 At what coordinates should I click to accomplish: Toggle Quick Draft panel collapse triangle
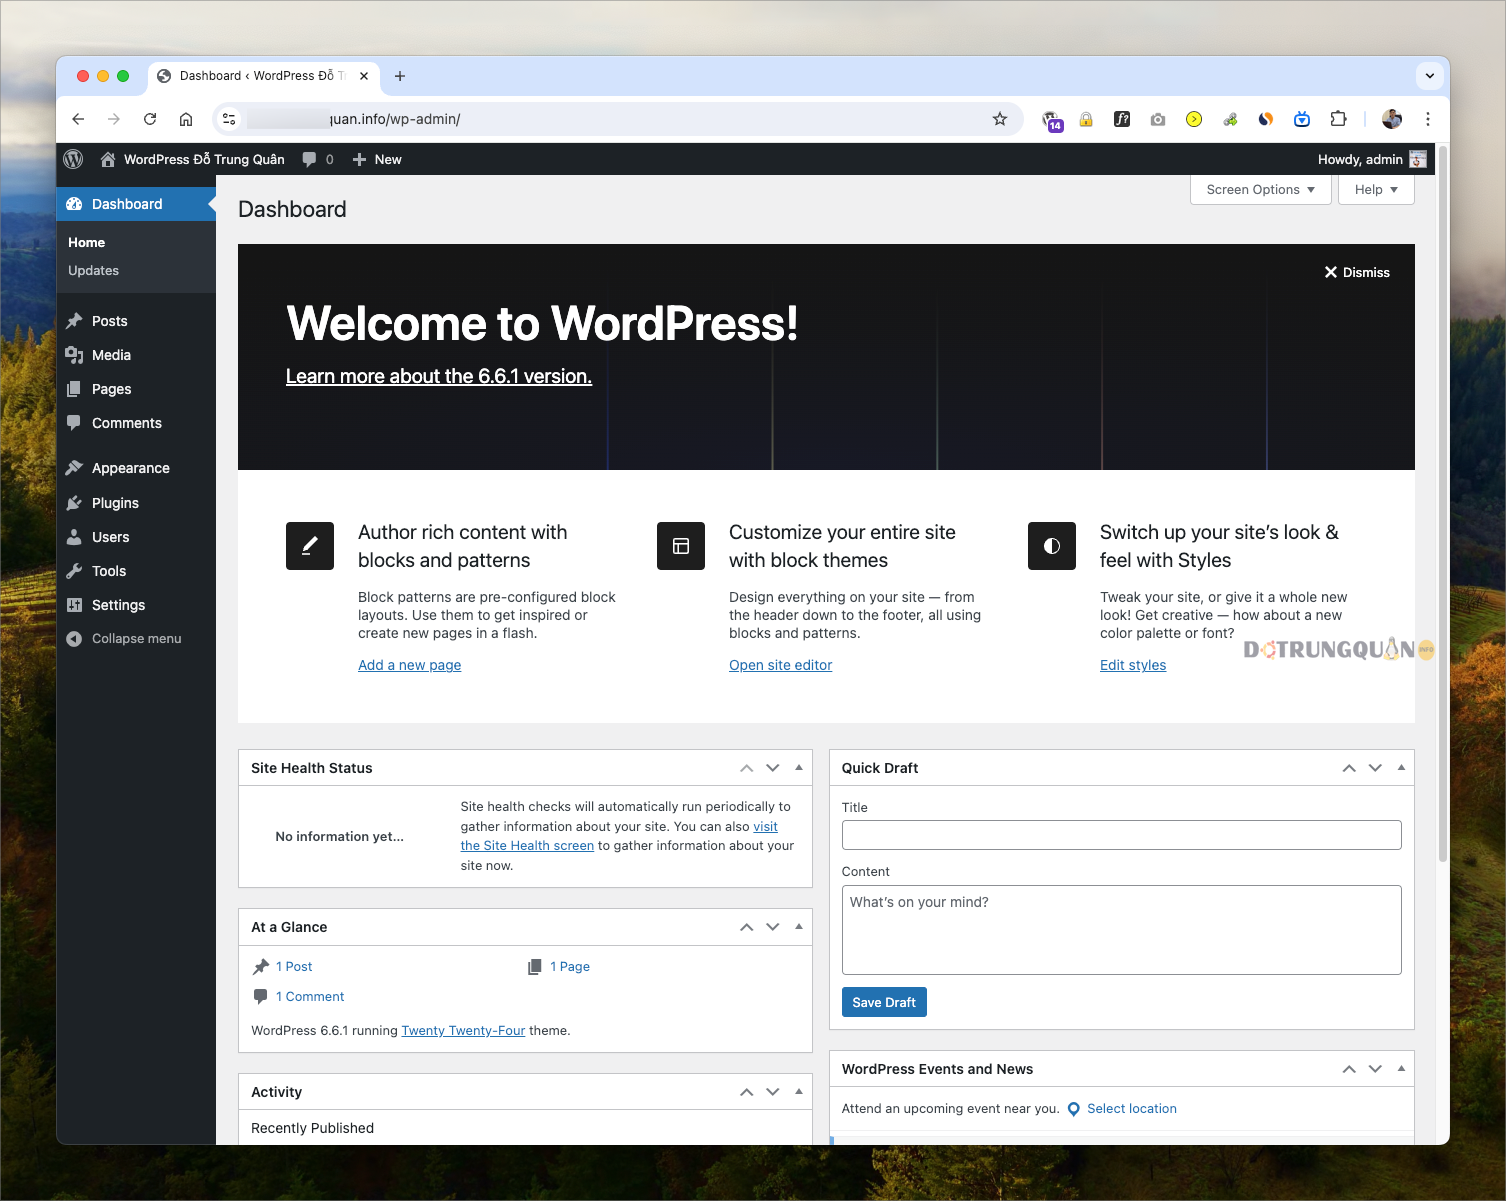click(1401, 767)
